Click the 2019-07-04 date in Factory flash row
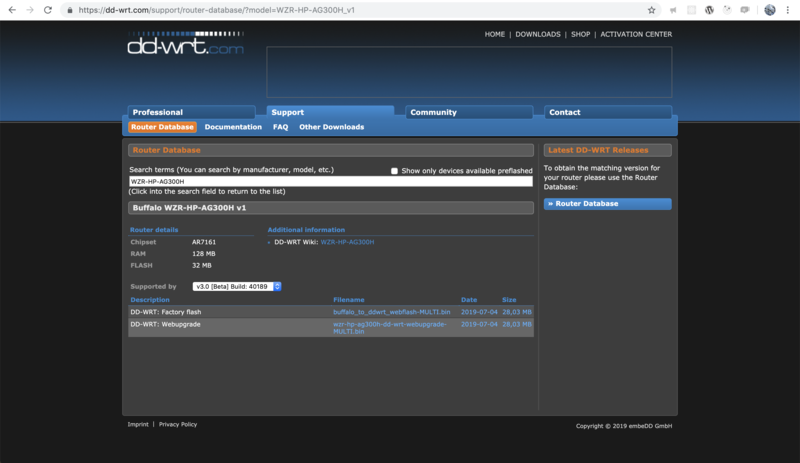The image size is (800, 463). tap(479, 312)
